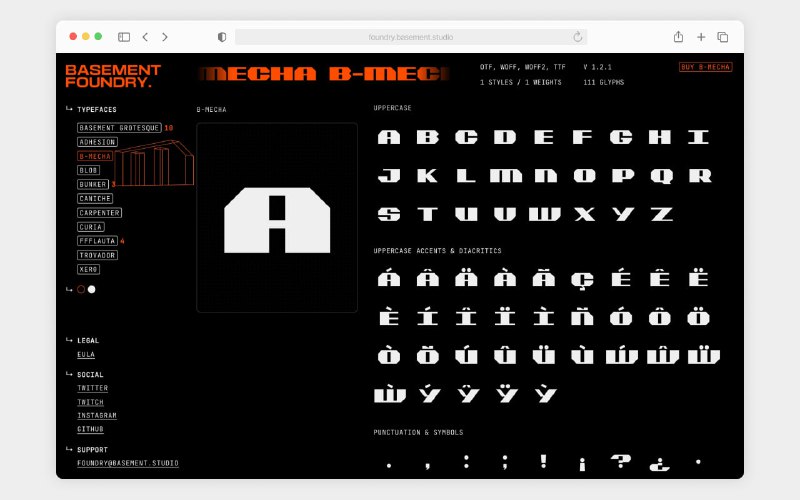
Task: Pick the colon punctuation glyph
Action: [466, 461]
